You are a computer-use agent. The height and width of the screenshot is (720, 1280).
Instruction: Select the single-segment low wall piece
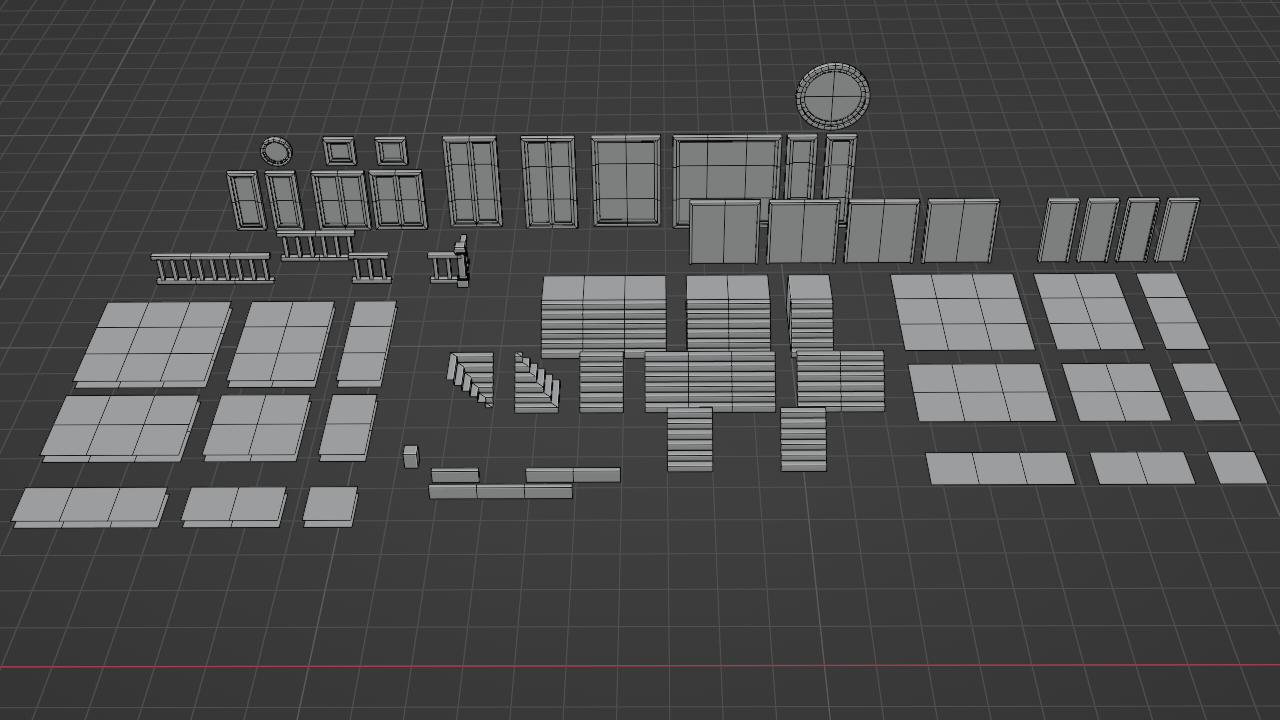[454, 475]
